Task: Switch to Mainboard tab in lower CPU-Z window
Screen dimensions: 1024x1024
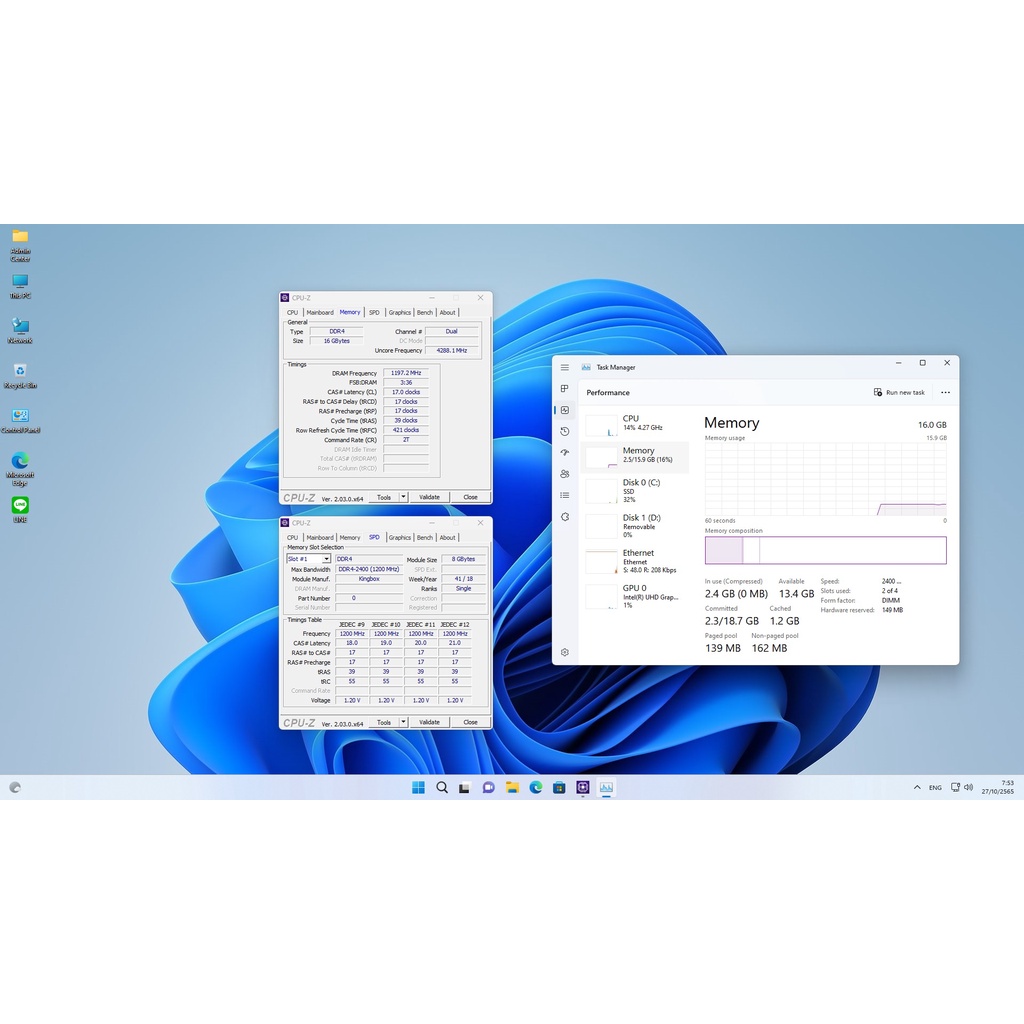Action: 320,537
